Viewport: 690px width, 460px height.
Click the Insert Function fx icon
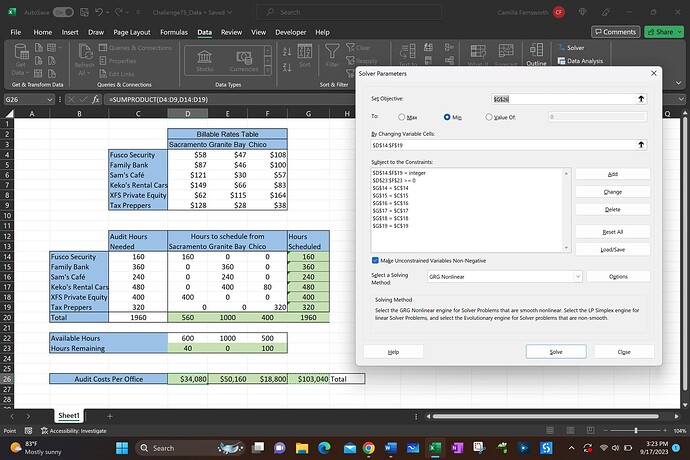pos(95,99)
